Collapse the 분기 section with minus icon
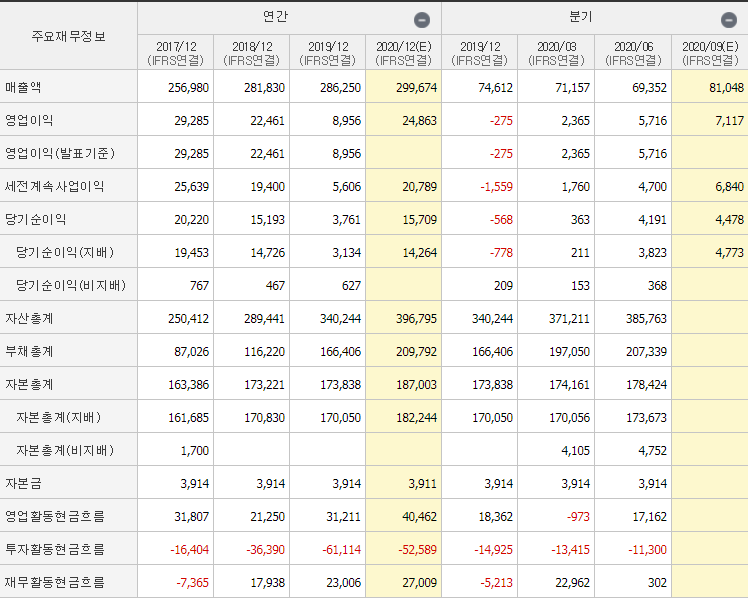The image size is (748, 598). point(728,20)
